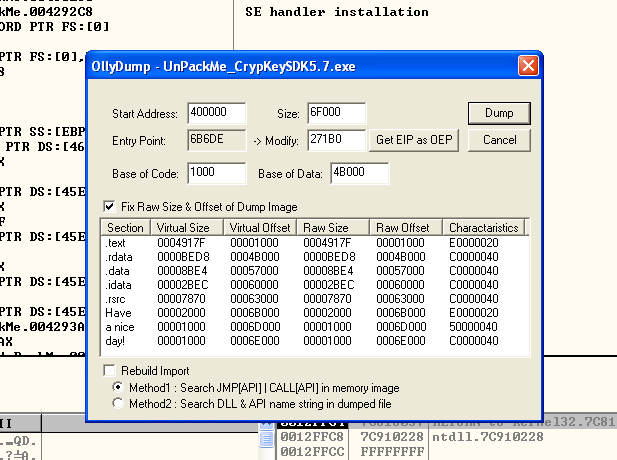The image size is (617, 460).
Task: Click the Cancel button in OllyDump
Action: point(499,140)
